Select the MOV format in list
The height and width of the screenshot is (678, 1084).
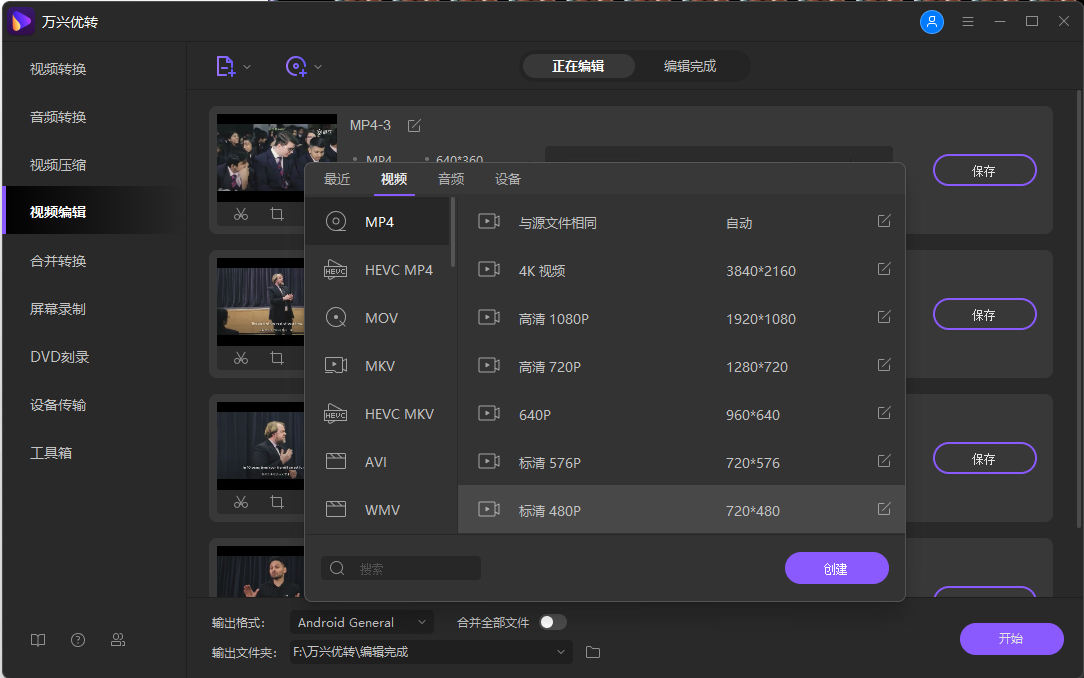pos(381,318)
